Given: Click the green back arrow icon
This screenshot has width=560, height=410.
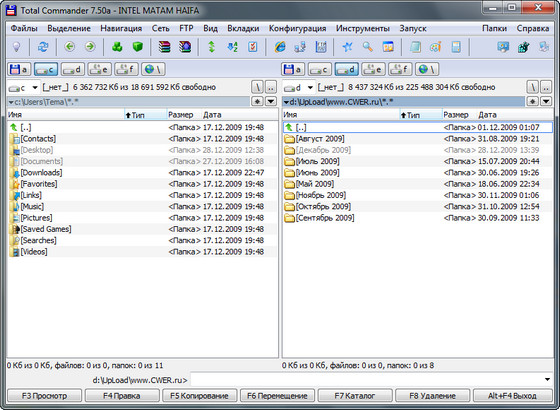Looking at the screenshot, I should tap(70, 47).
